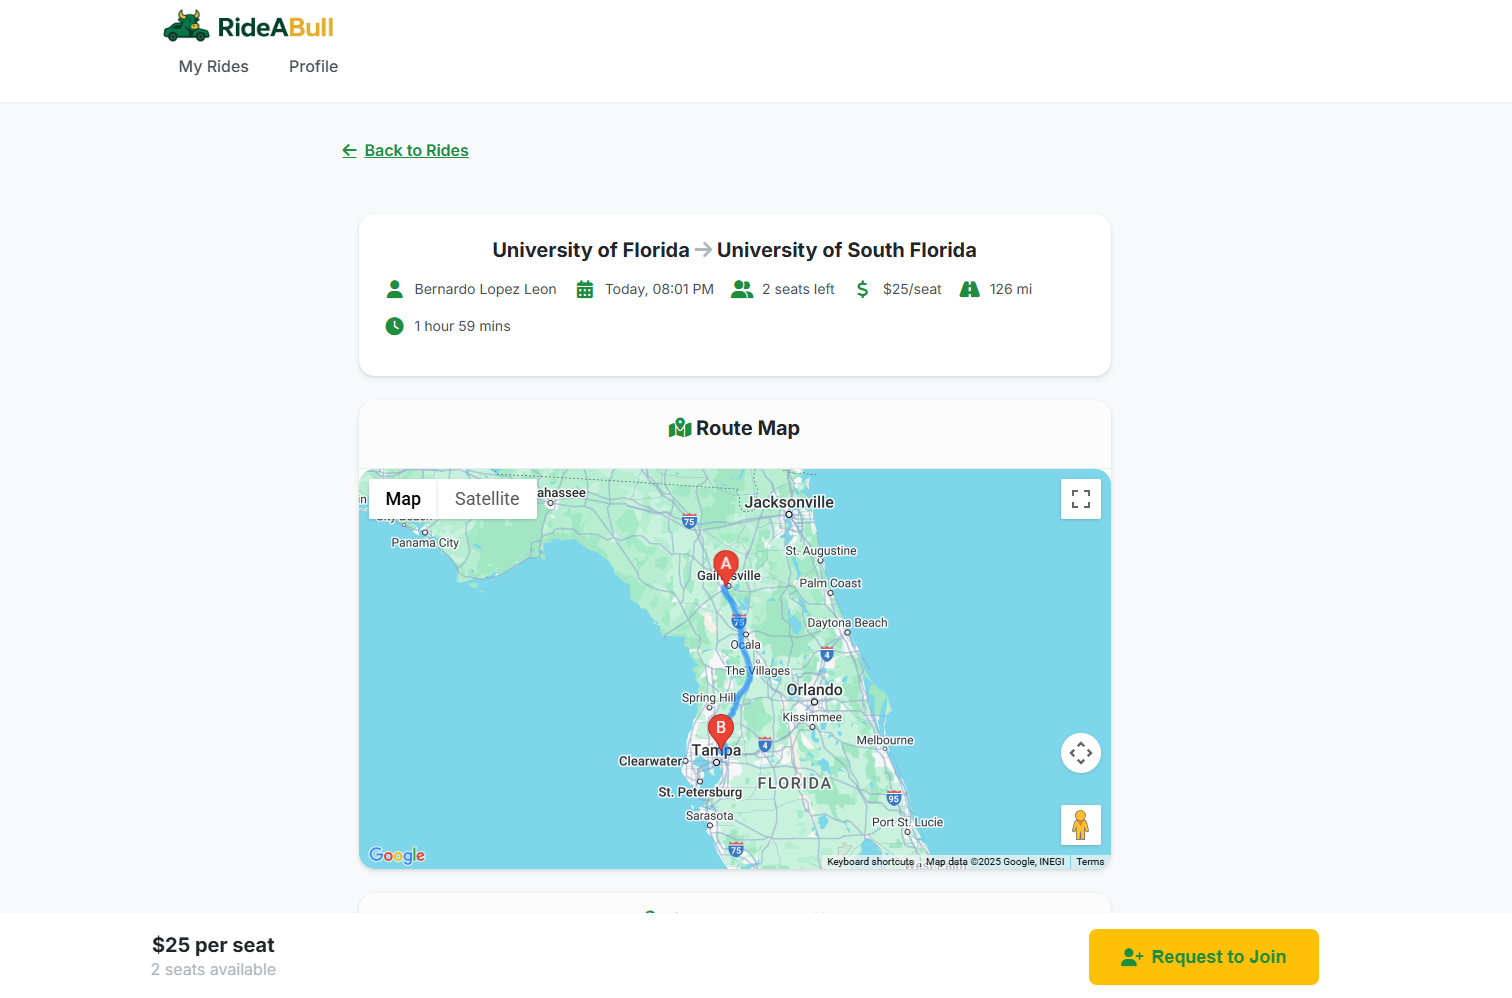Click the '126 mi' distance text
This screenshot has width=1512, height=998.
1011,289
